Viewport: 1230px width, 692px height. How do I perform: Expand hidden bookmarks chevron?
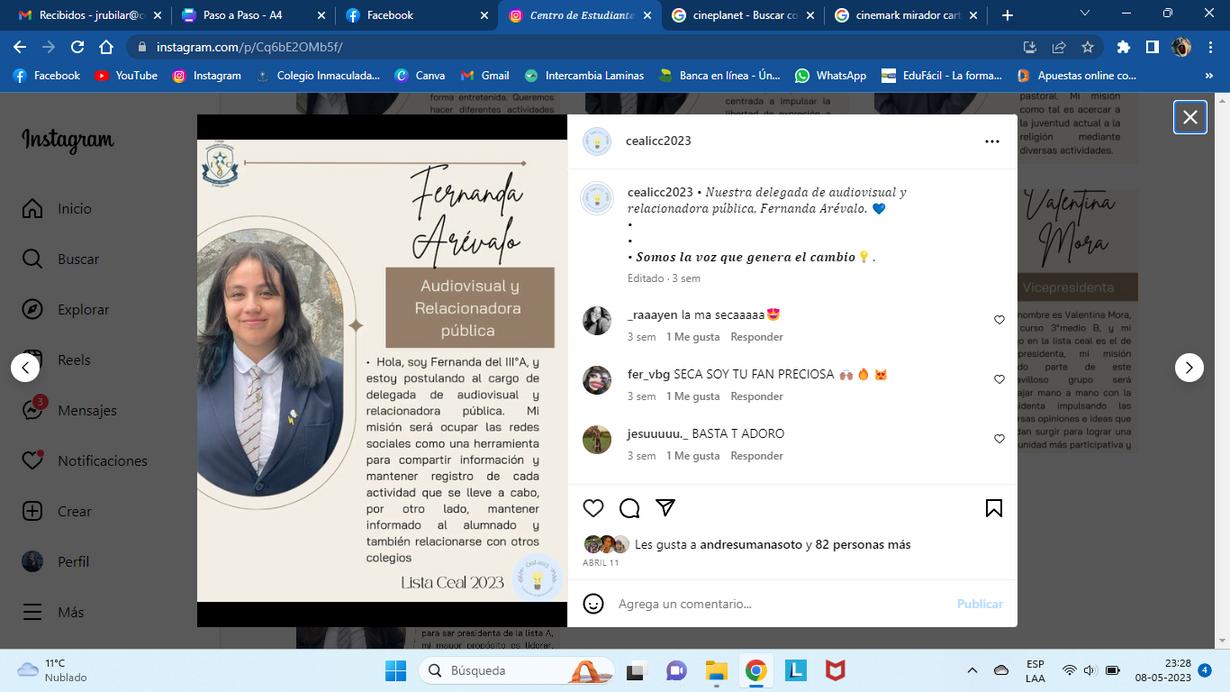tap(1209, 75)
